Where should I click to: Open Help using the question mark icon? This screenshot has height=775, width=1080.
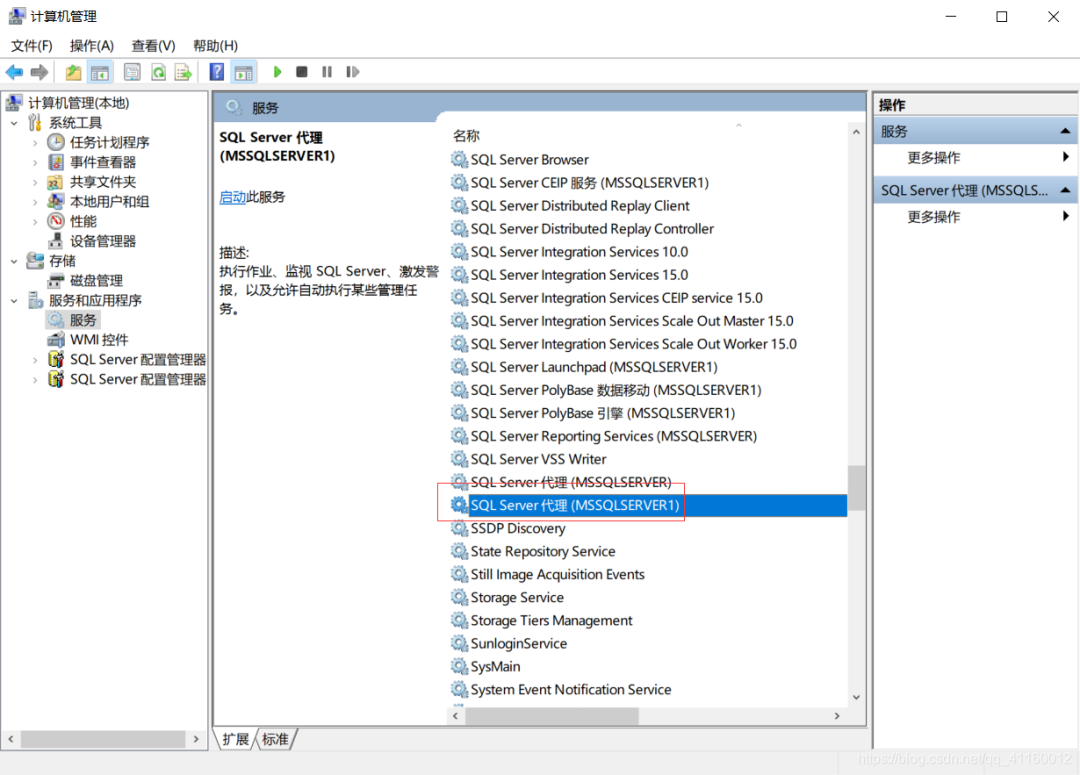click(x=218, y=71)
